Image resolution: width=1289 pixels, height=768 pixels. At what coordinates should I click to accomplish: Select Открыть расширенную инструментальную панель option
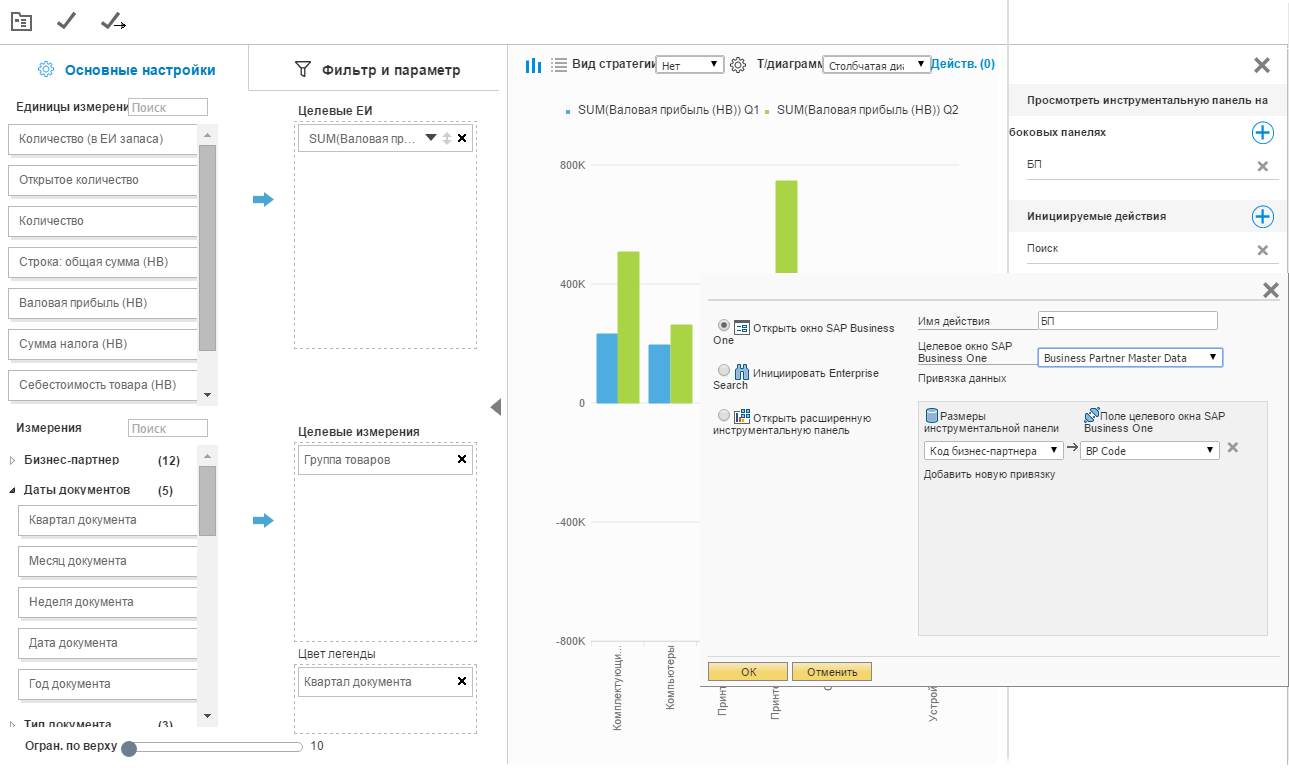tap(724, 415)
